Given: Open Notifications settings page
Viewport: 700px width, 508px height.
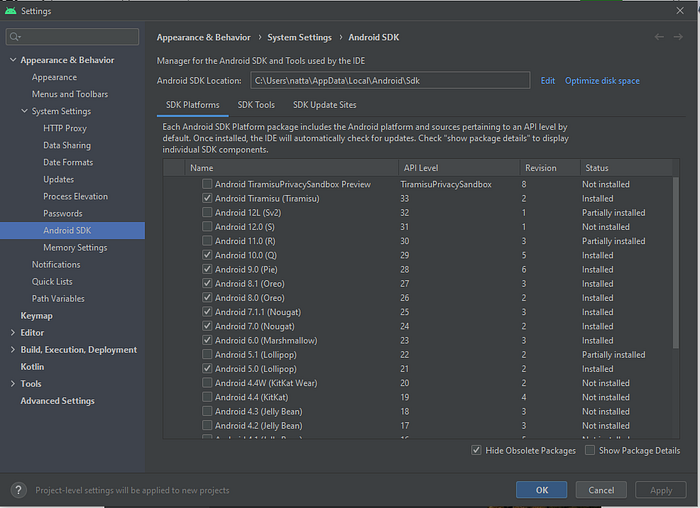Looking at the screenshot, I should tap(56, 265).
